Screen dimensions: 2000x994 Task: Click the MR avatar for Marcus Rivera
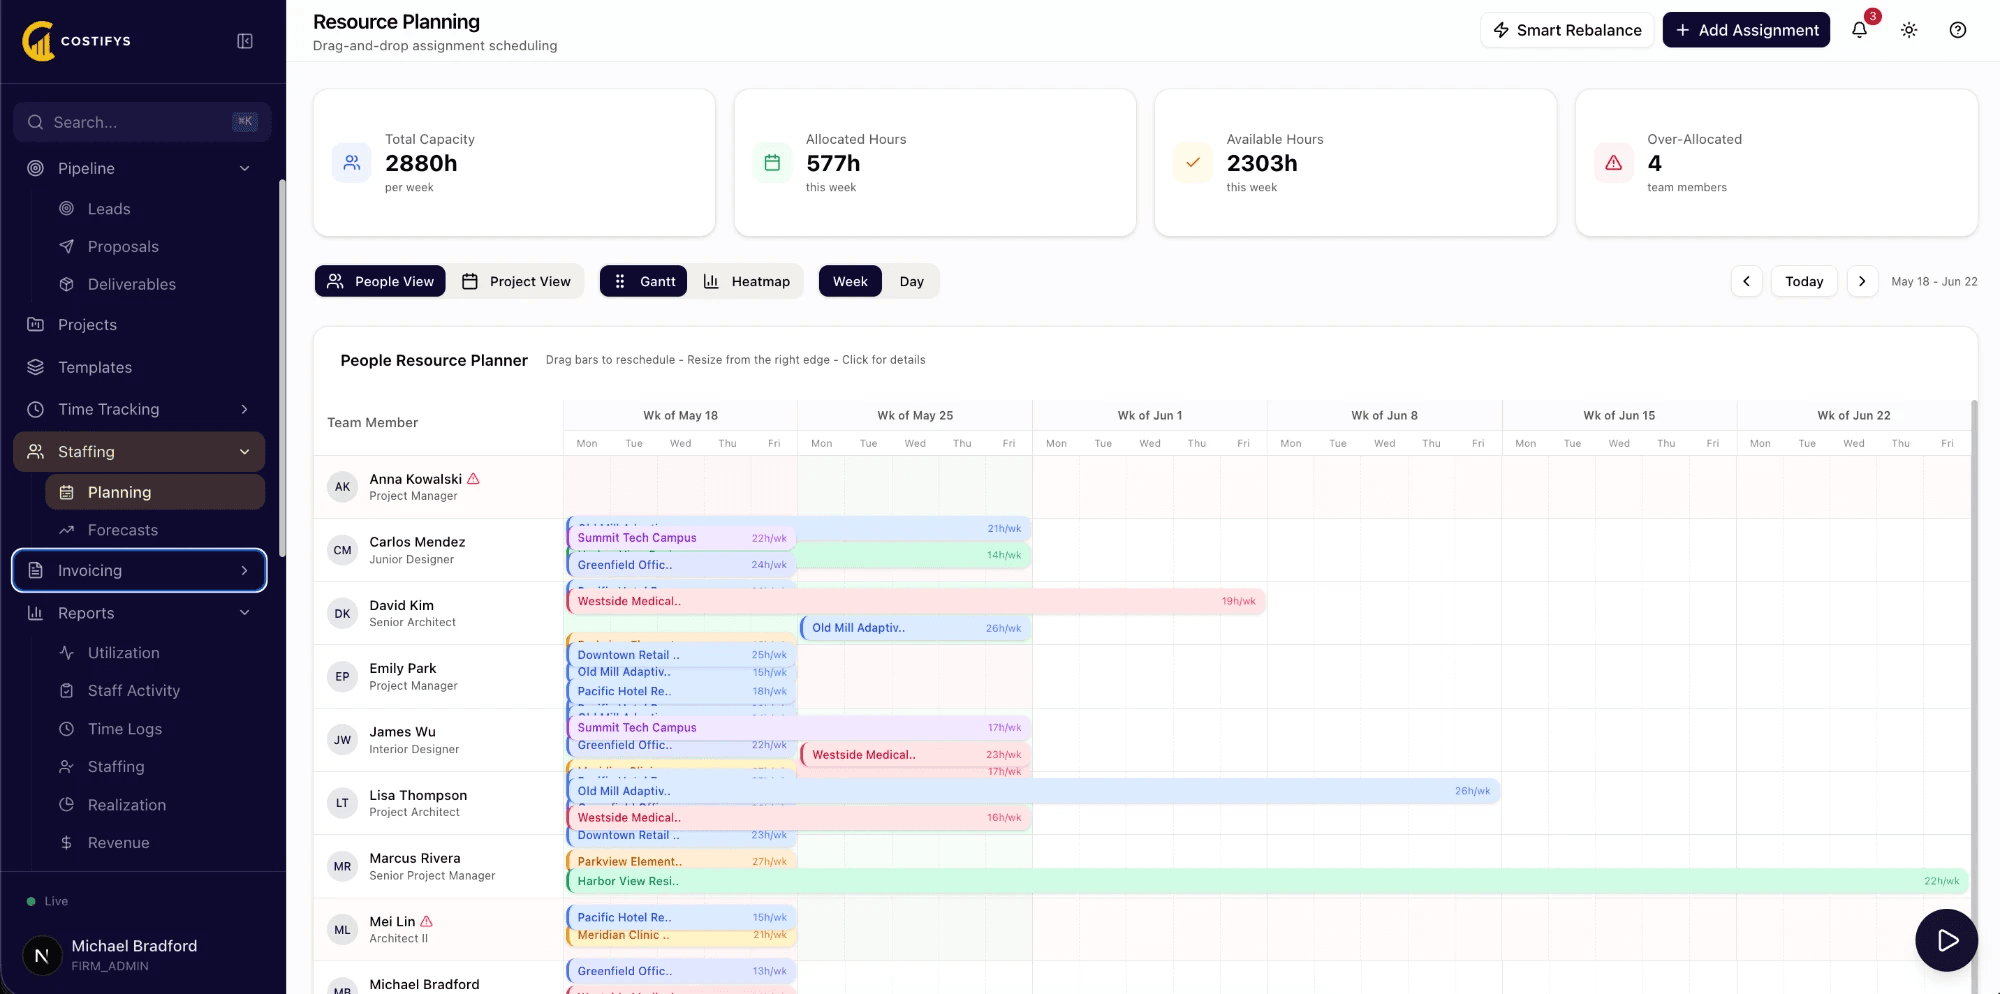click(x=342, y=866)
